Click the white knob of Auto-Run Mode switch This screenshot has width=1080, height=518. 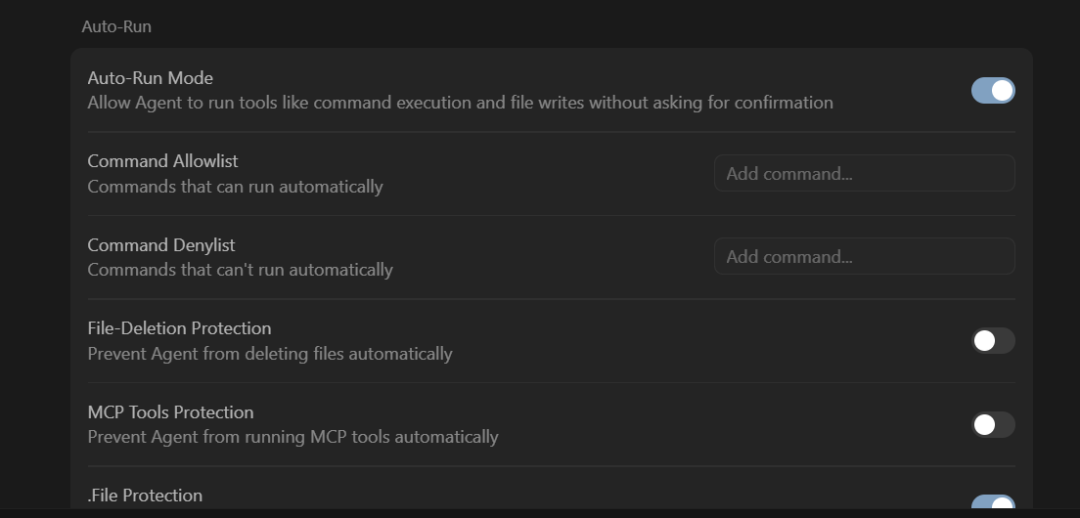pos(1002,90)
